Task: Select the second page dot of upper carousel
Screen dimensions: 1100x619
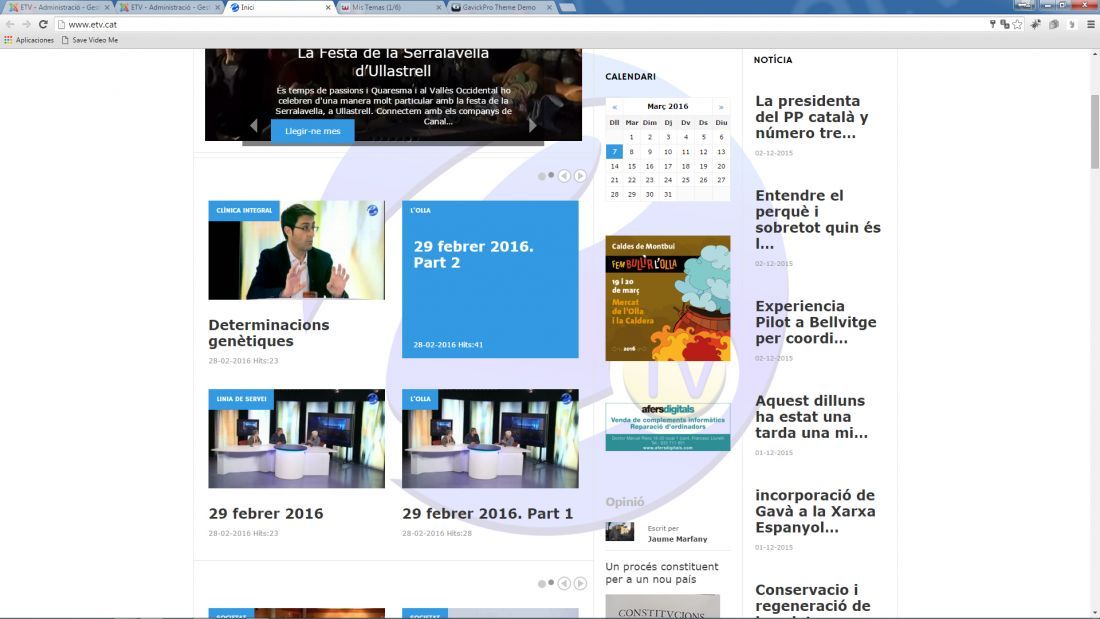Action: coord(551,175)
